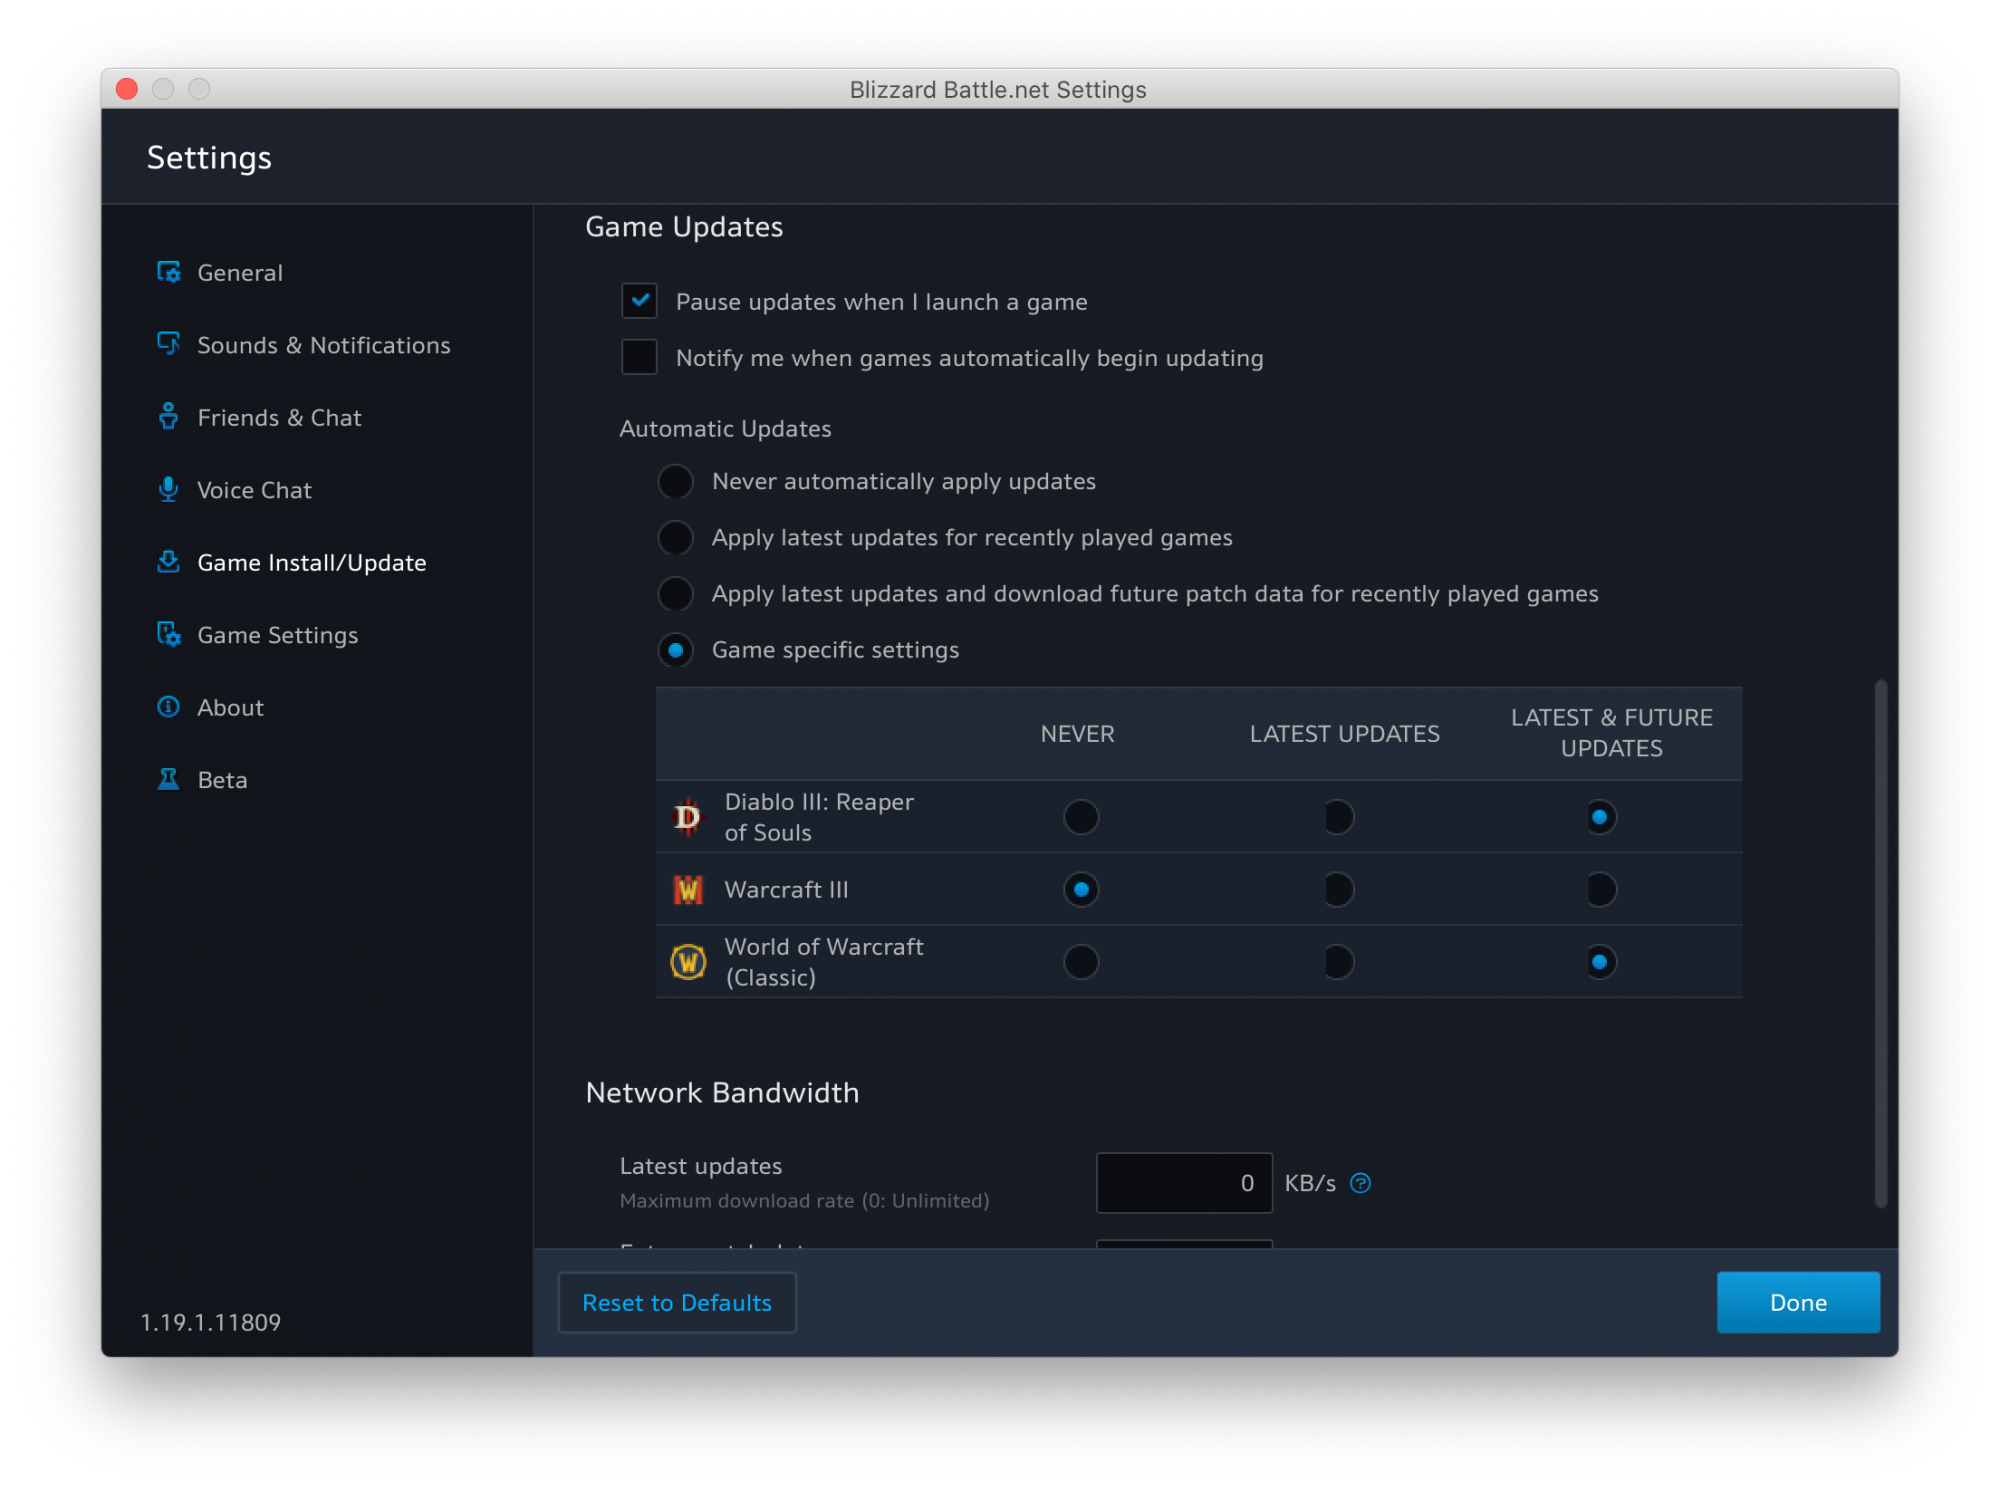Set Warcraft III to Latest Updates
This screenshot has width=2000, height=1491.
pyautogui.click(x=1339, y=889)
